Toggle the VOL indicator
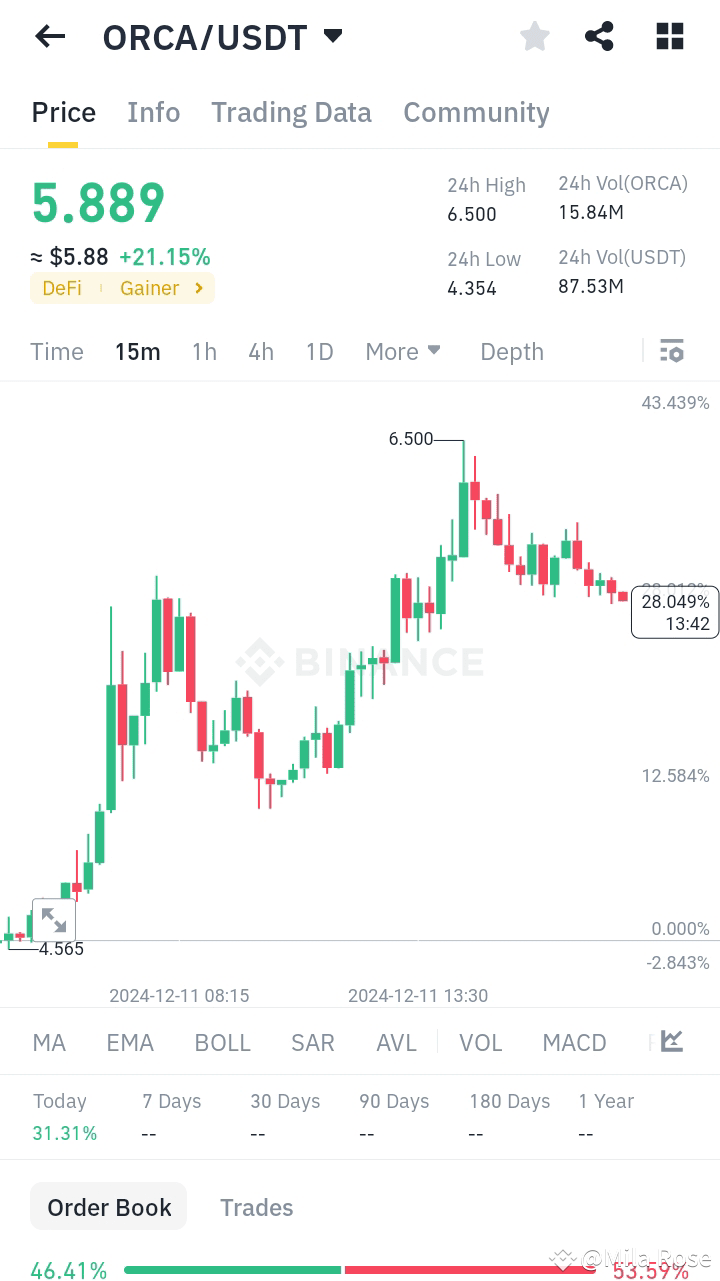Screen dimensions: 720x1281 (481, 1042)
